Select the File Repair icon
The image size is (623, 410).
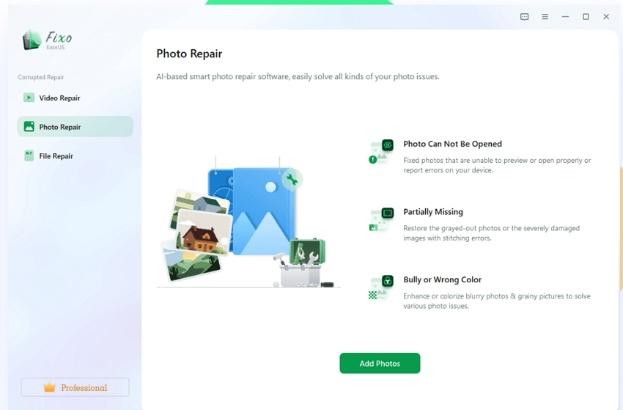tap(29, 156)
